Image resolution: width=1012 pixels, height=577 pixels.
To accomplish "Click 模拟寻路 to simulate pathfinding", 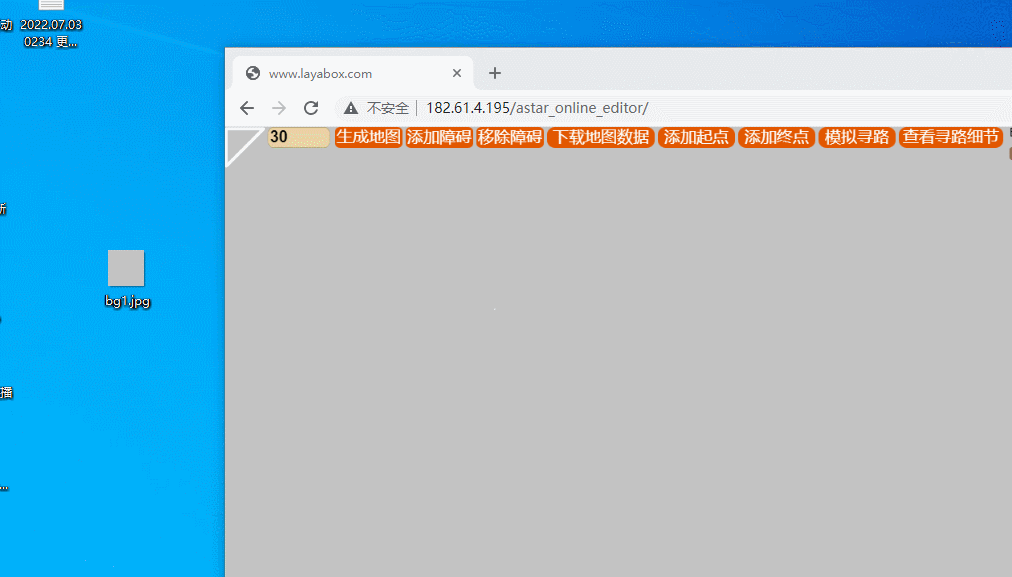I will pos(856,137).
